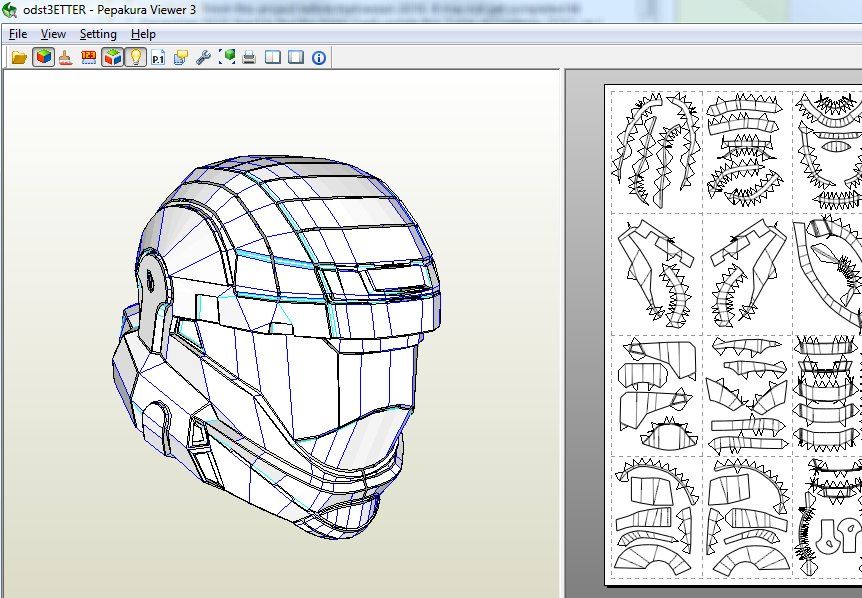Click the P.1 page number icon
Screen dimensions: 862x598
[158, 57]
